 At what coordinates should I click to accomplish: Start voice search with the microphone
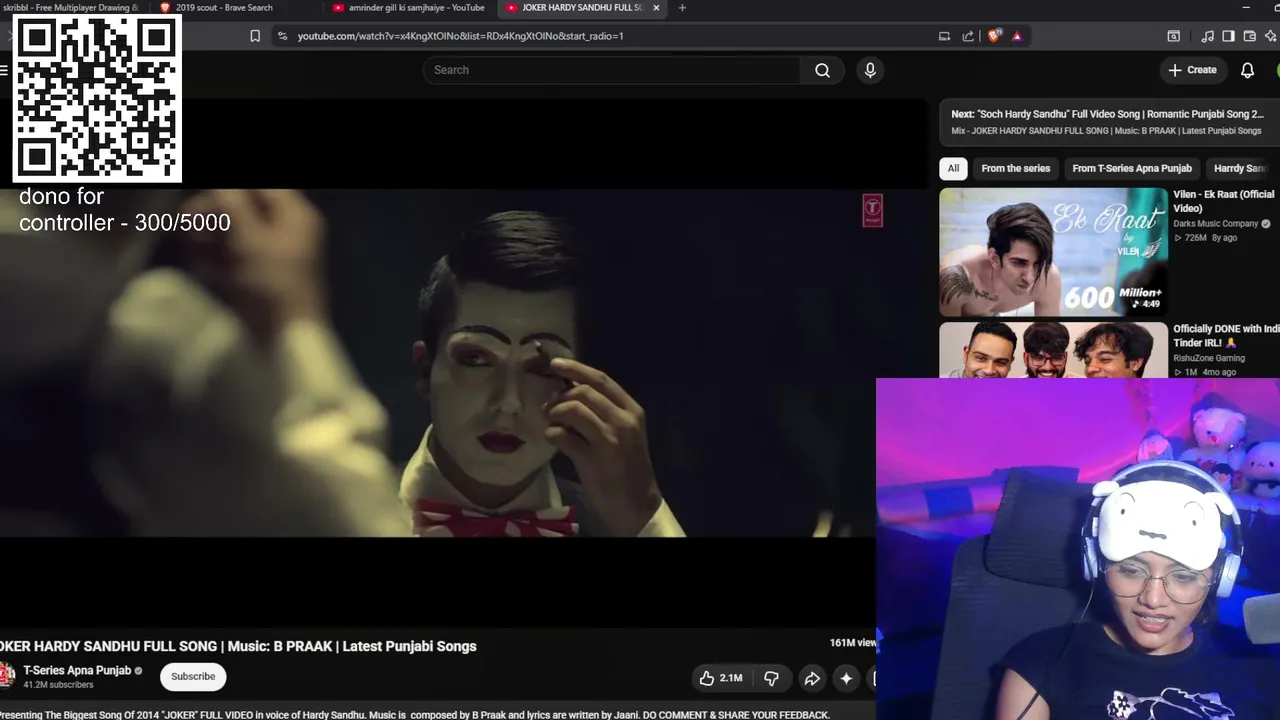(870, 70)
